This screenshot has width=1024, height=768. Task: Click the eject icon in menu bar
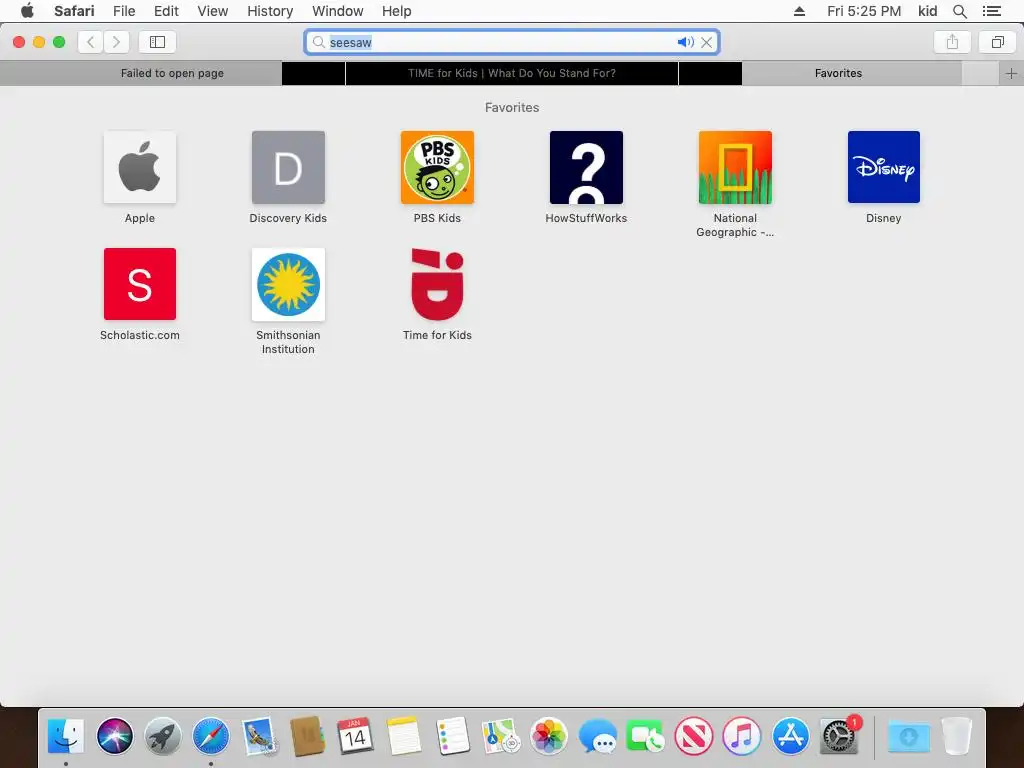point(799,11)
